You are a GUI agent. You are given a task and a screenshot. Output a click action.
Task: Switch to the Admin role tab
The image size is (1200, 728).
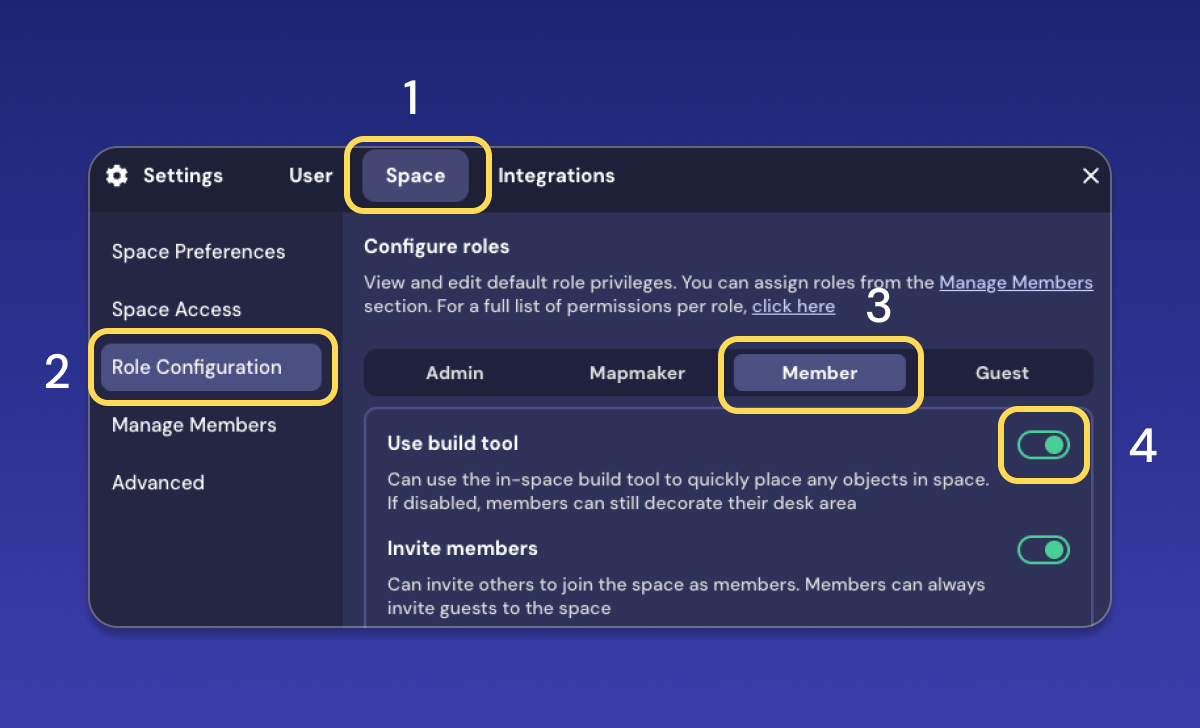[454, 373]
